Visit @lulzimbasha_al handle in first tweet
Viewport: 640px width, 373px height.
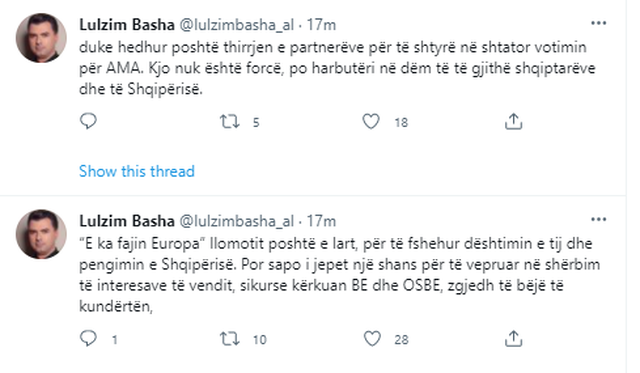[x=236, y=25]
